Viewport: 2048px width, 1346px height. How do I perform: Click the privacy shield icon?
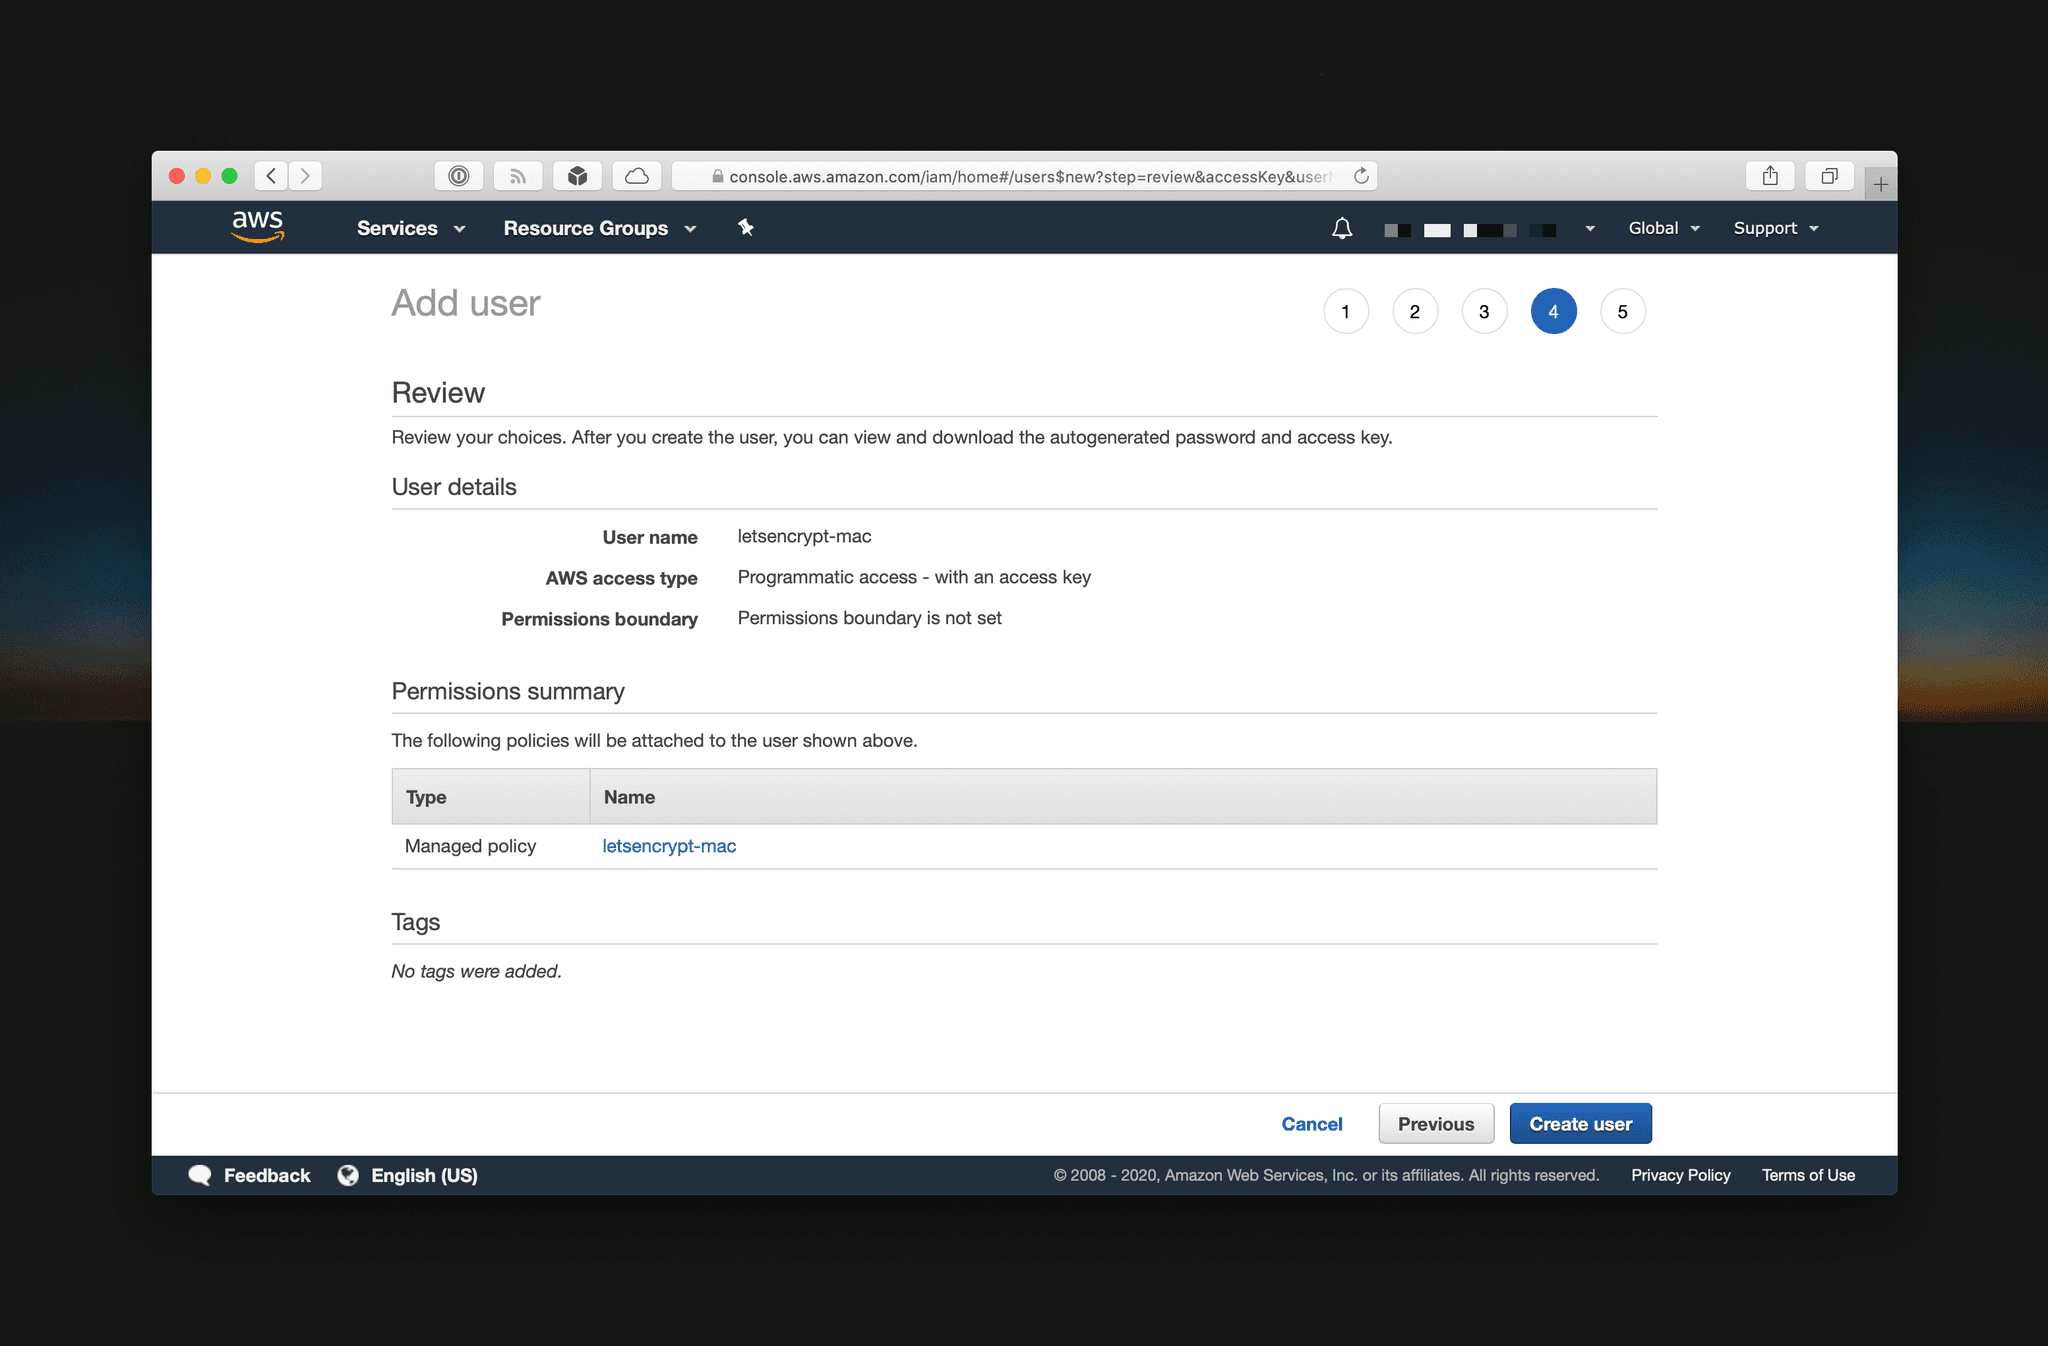459,175
